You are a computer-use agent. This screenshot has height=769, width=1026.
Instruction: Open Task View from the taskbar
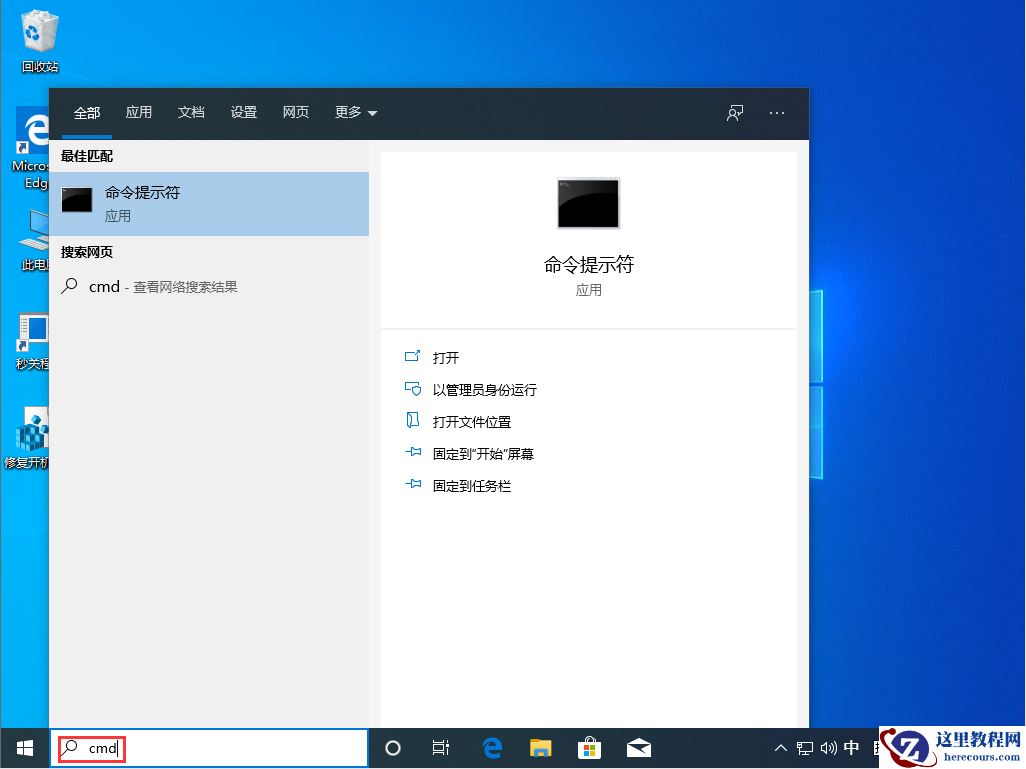point(441,747)
